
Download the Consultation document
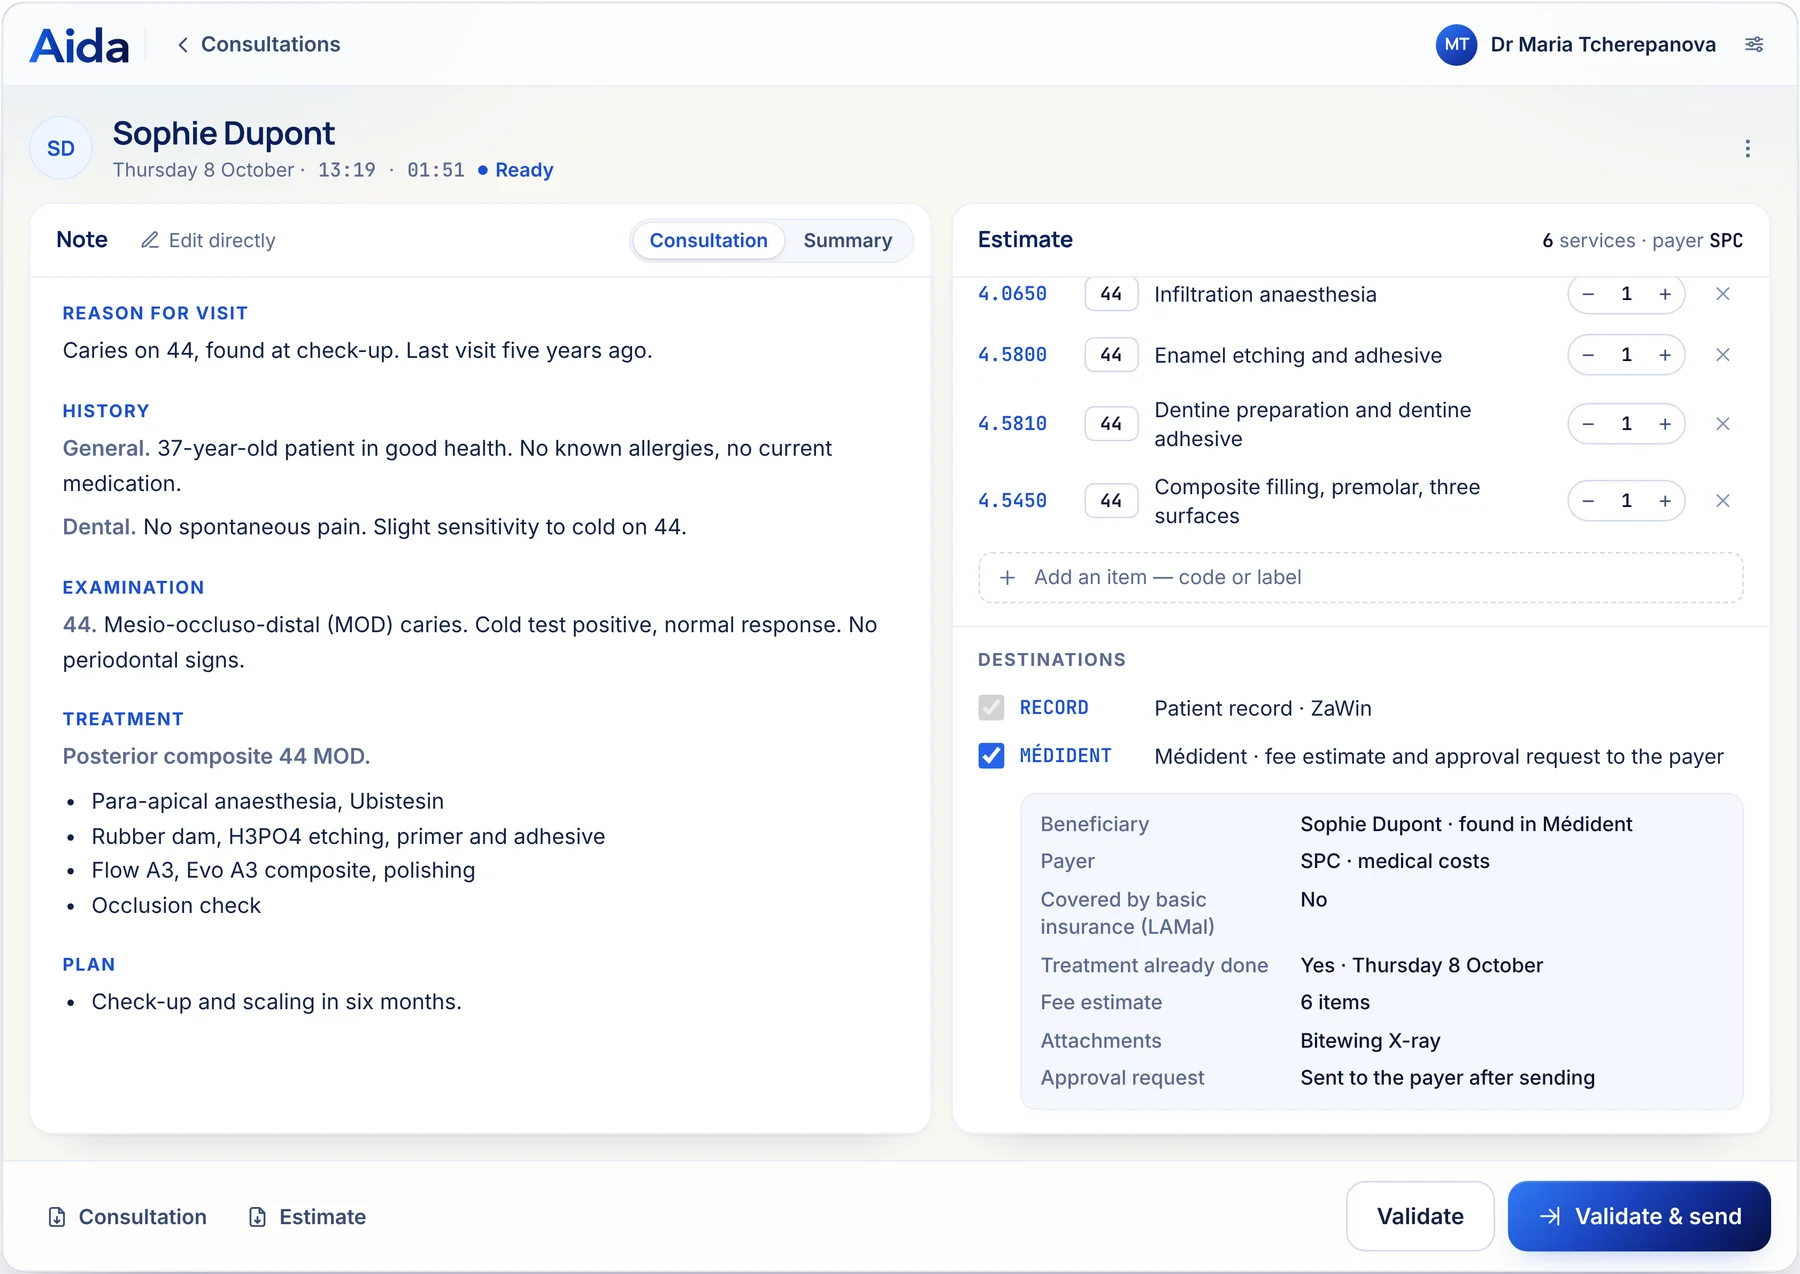127,1217
